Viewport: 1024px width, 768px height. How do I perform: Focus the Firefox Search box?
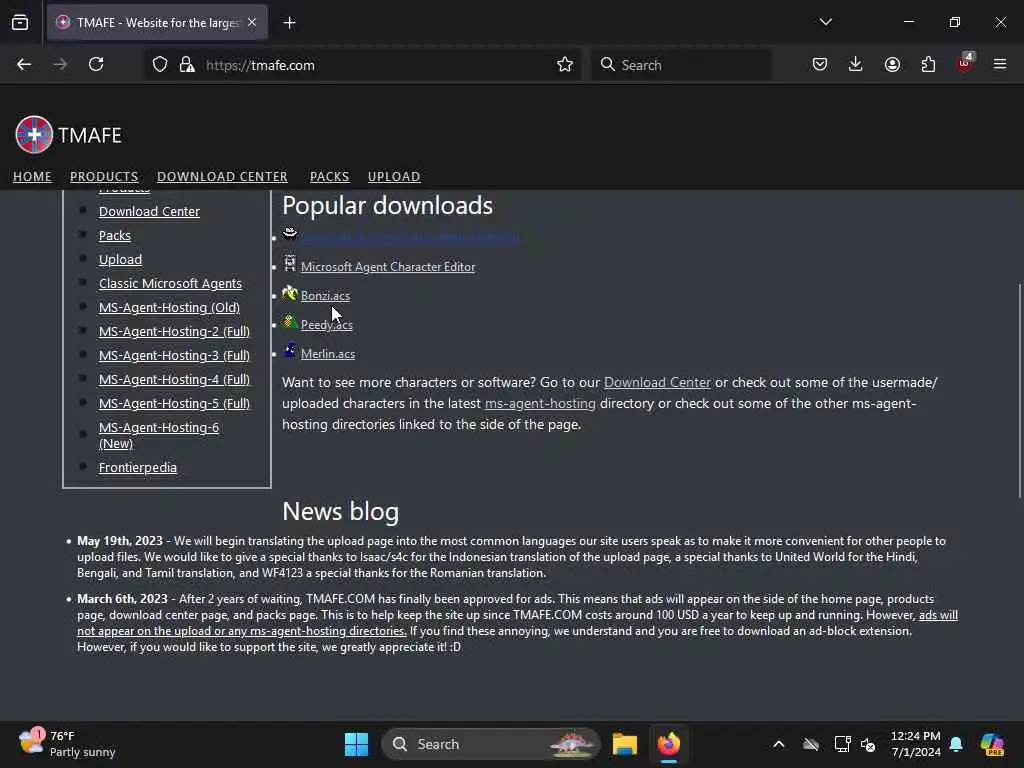[x=681, y=65]
